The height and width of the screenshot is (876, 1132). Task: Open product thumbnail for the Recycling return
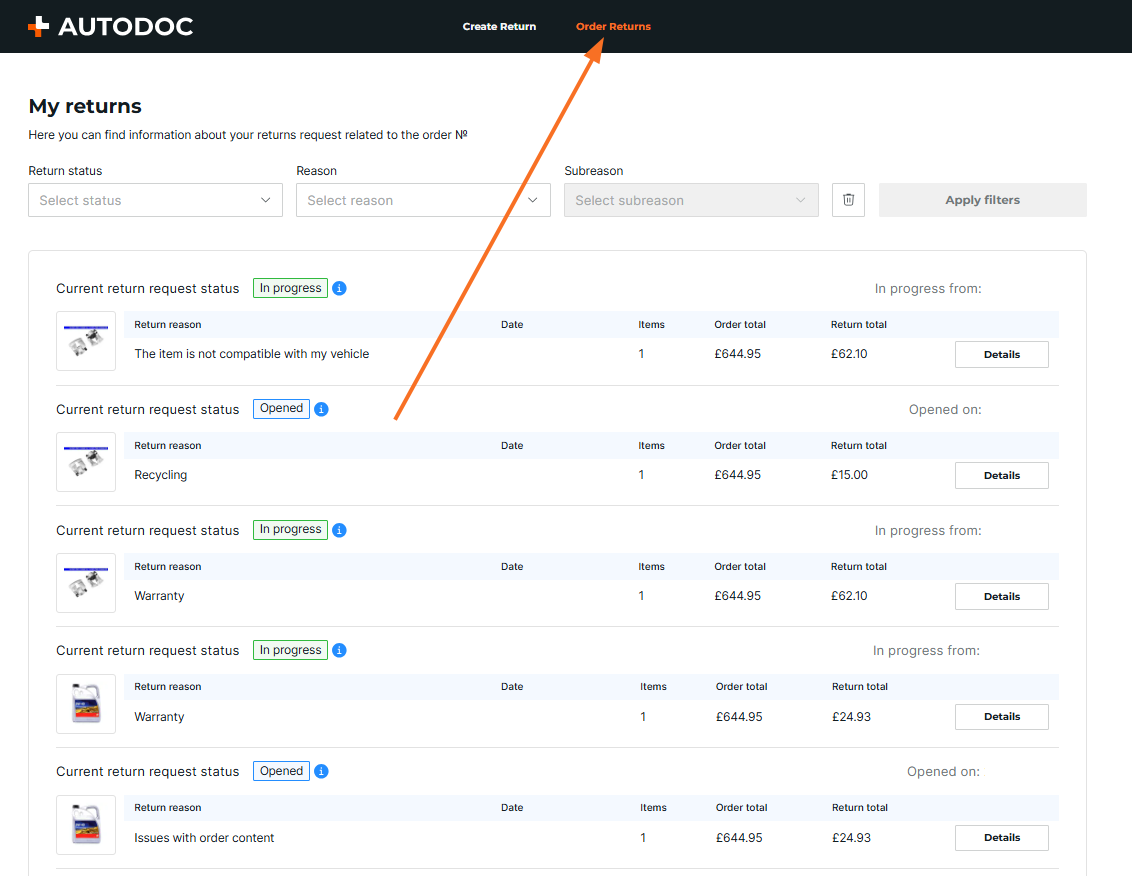[86, 462]
